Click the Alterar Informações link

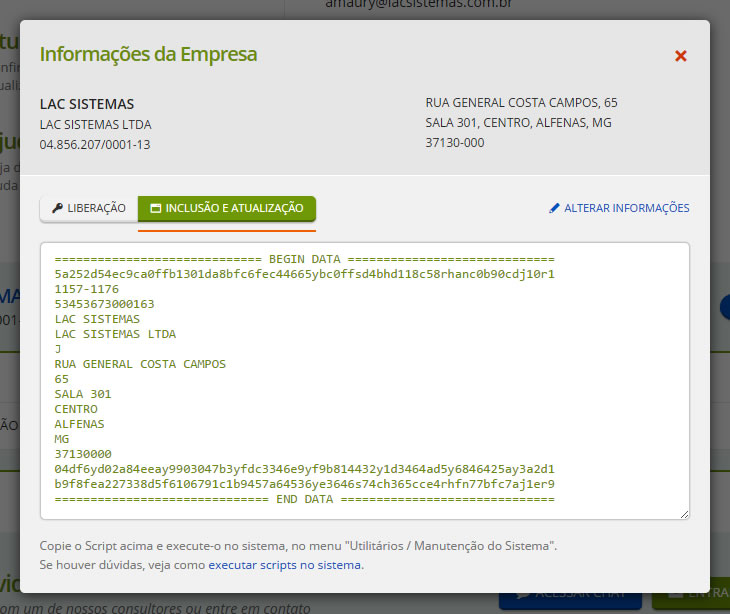click(619, 208)
